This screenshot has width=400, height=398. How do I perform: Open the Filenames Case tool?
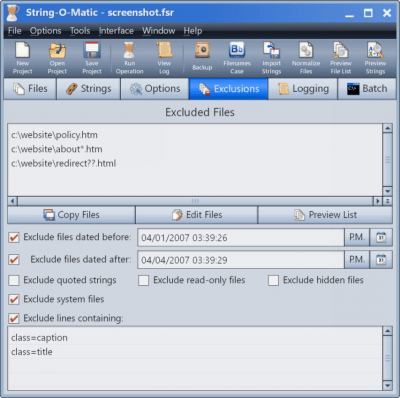tap(237, 58)
